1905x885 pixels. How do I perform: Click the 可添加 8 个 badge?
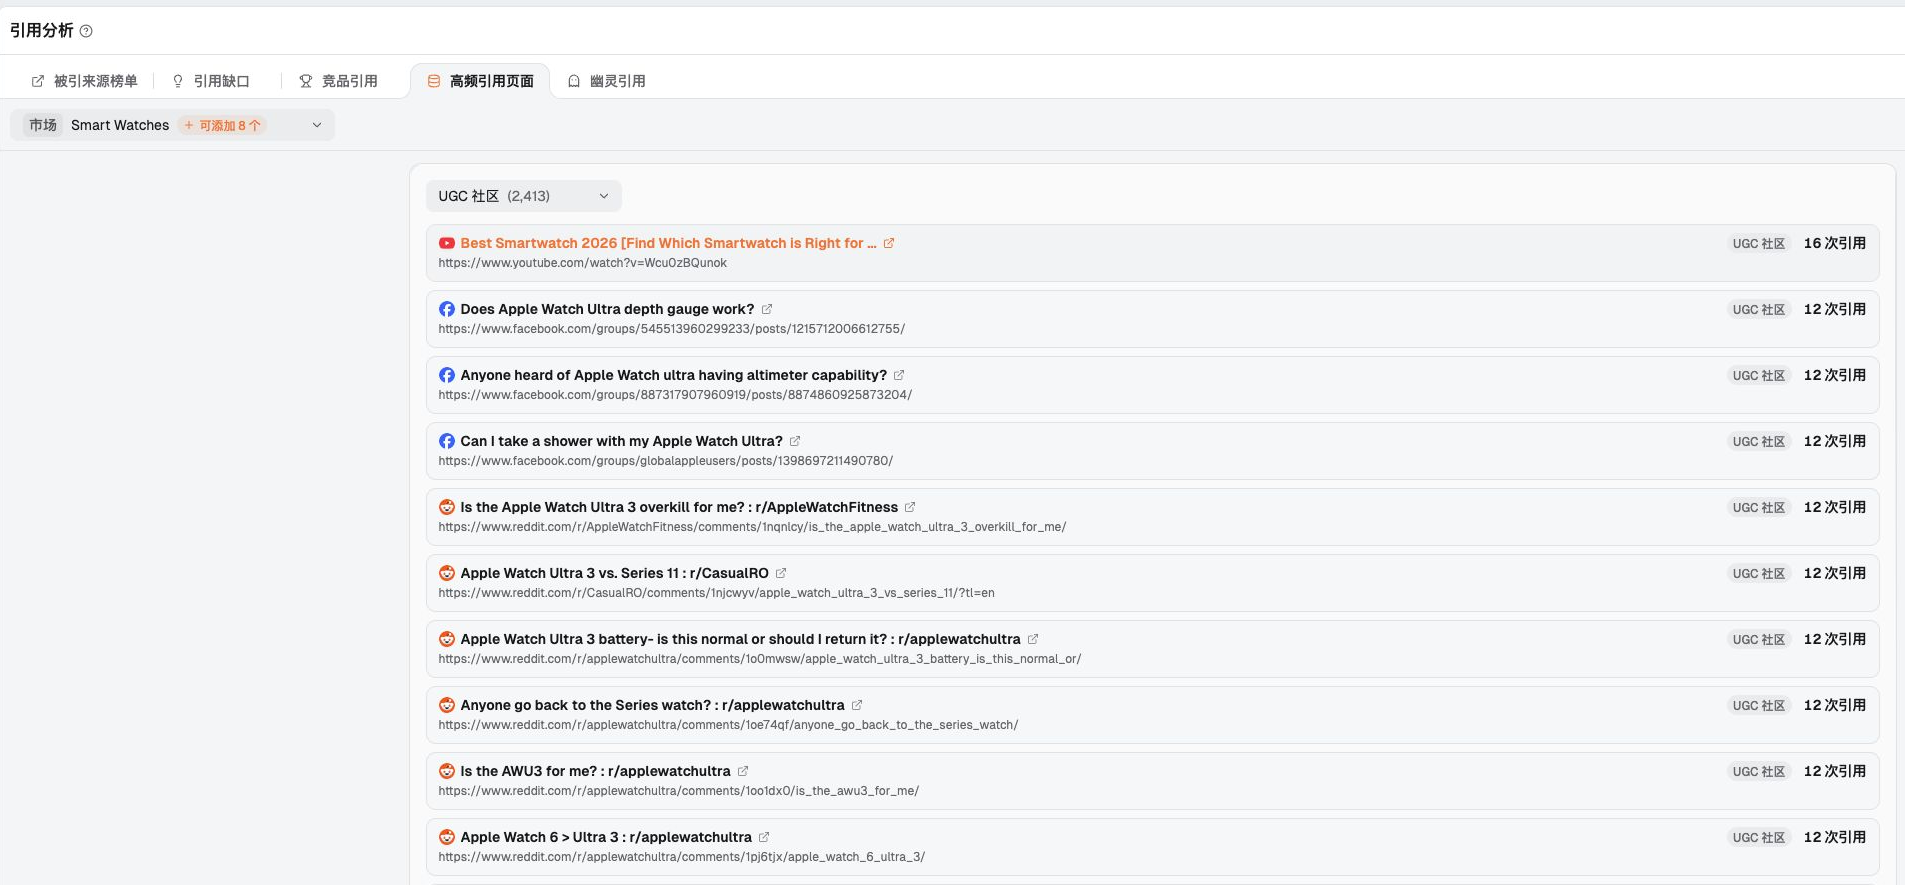pos(223,125)
